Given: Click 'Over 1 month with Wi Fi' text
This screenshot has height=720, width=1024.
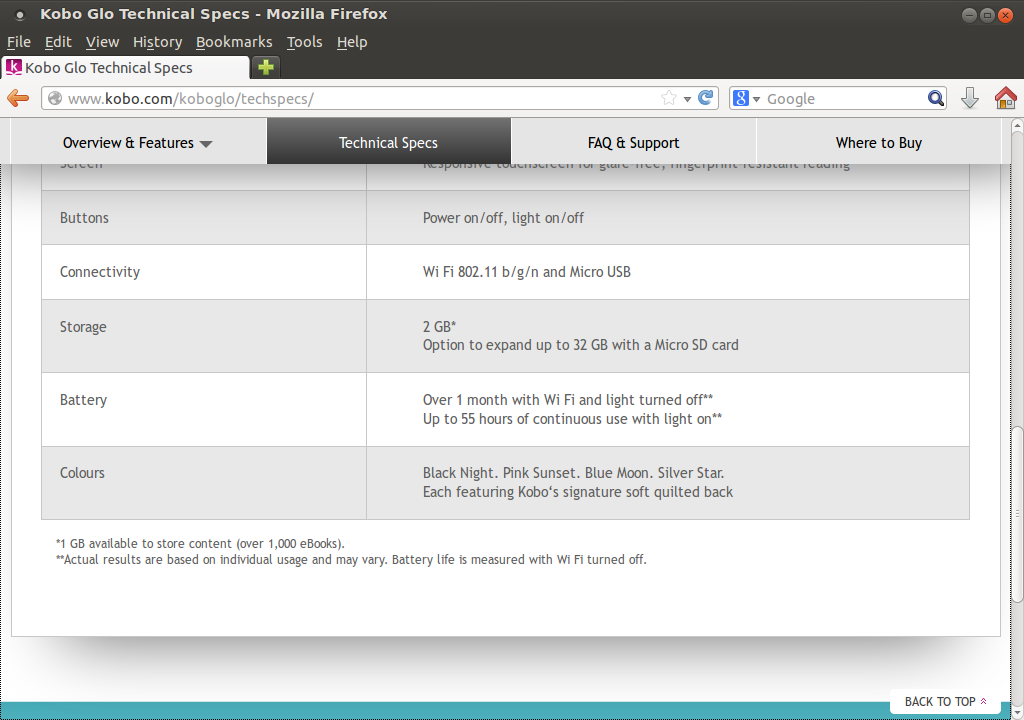Looking at the screenshot, I should (x=568, y=399).
